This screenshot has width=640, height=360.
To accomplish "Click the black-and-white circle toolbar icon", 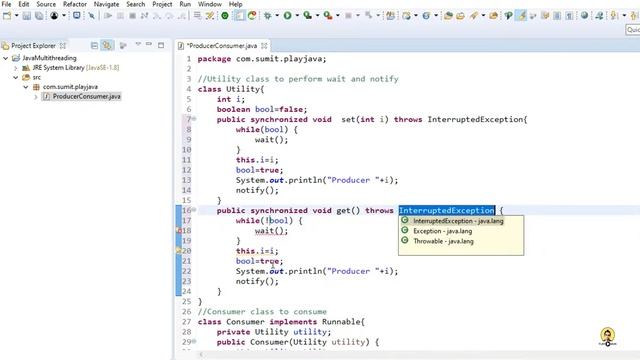I will click(54, 16).
